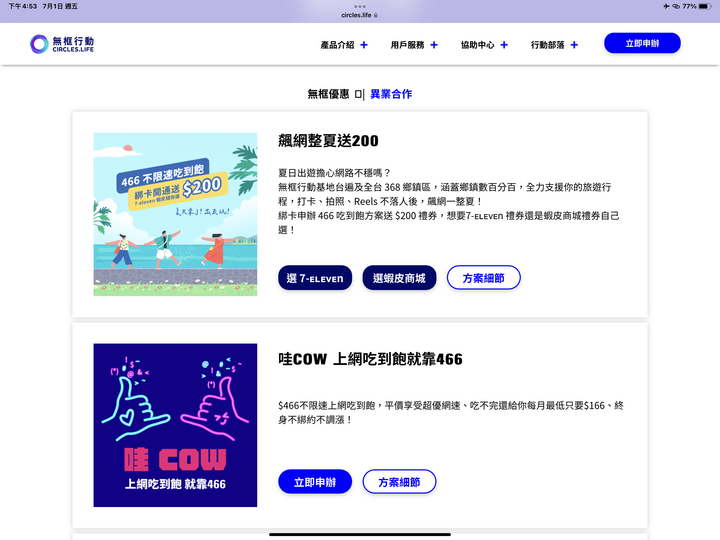Viewport: 720px width, 540px height.
Task: Switch to the 無框優惠 tab
Action: [x=328, y=94]
